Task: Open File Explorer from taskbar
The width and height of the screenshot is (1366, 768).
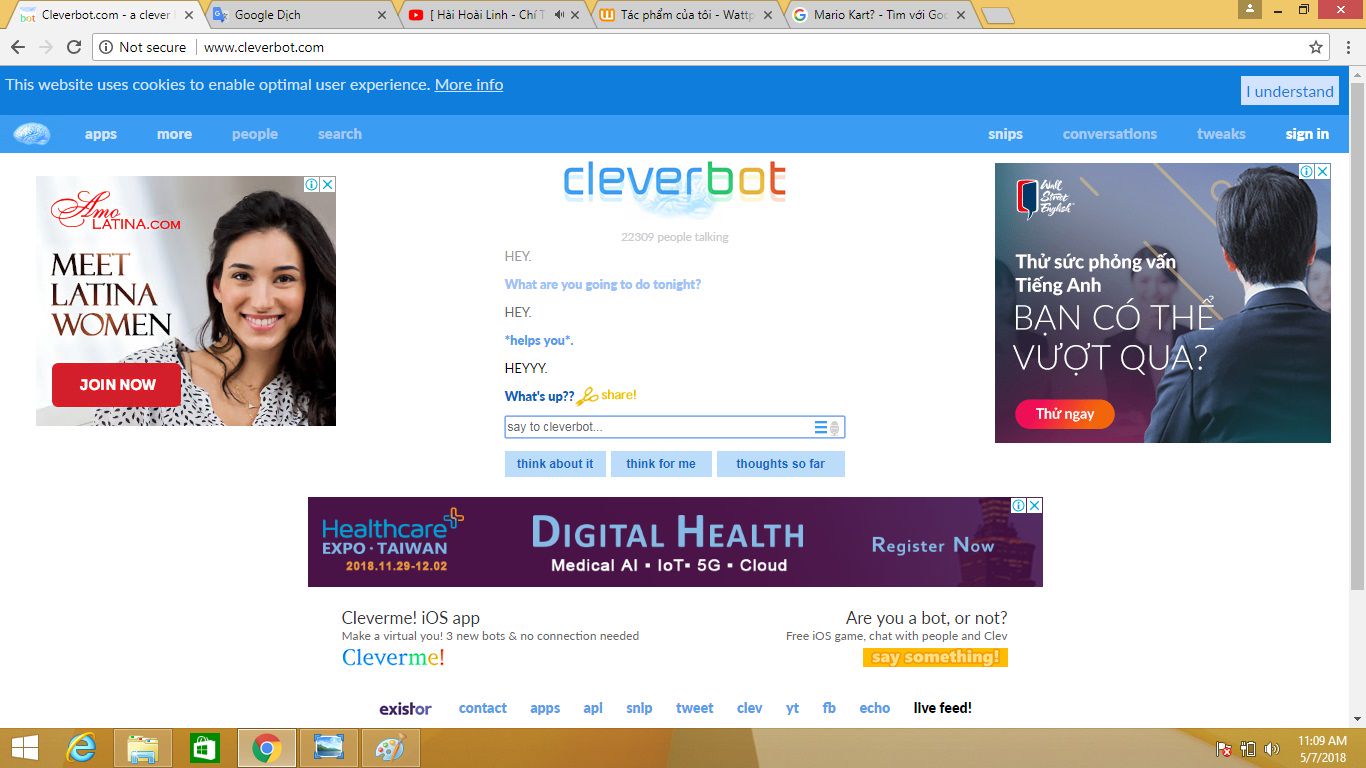Action: click(x=143, y=748)
